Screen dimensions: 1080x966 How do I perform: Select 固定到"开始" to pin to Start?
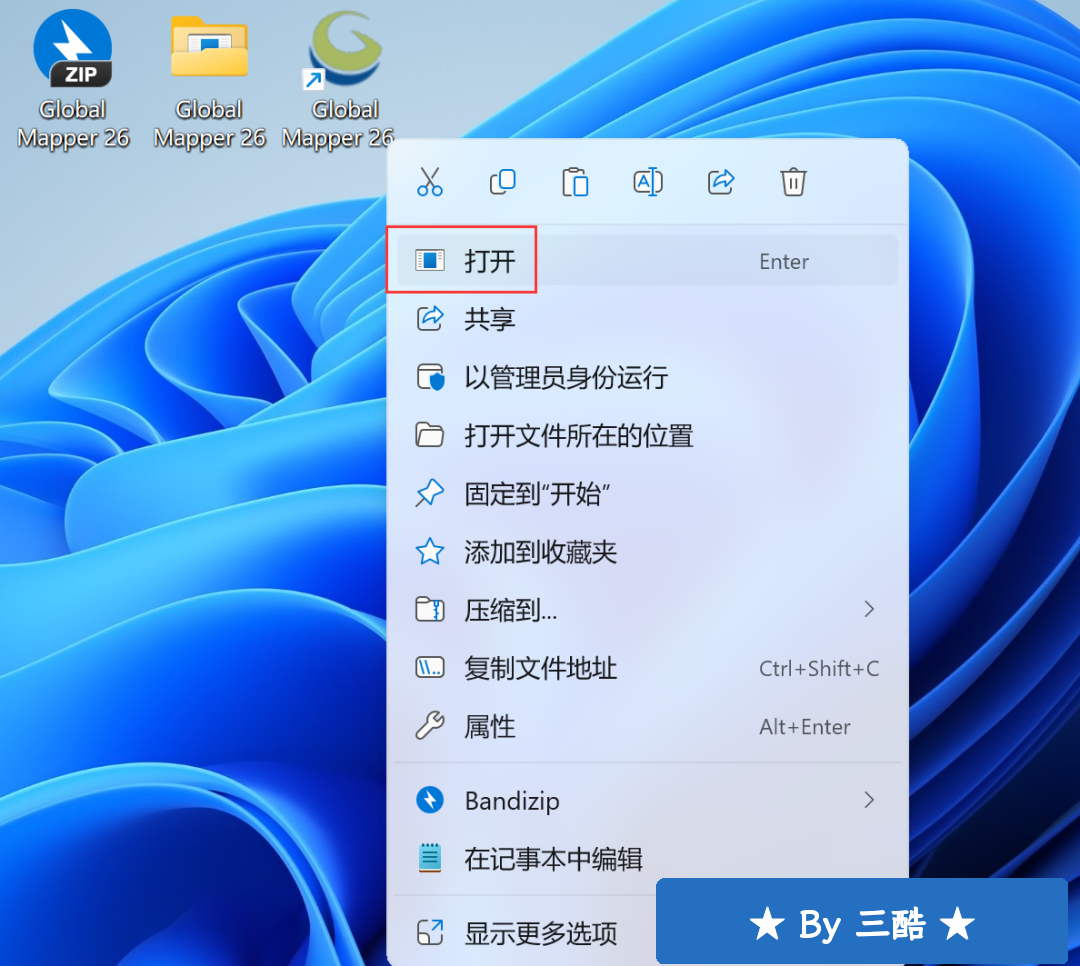(647, 493)
